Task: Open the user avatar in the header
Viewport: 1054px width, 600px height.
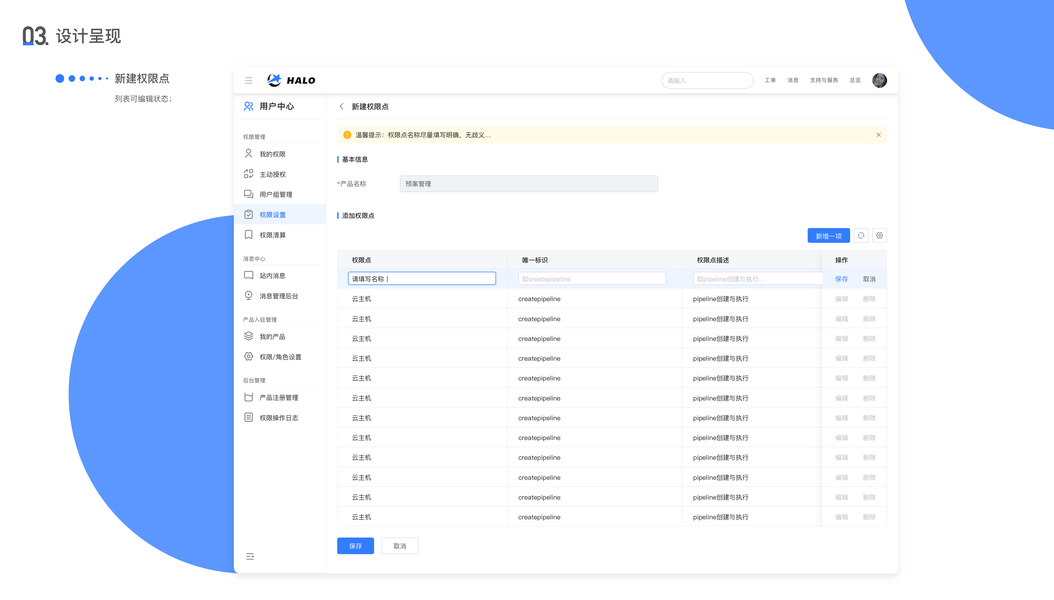Action: click(879, 81)
